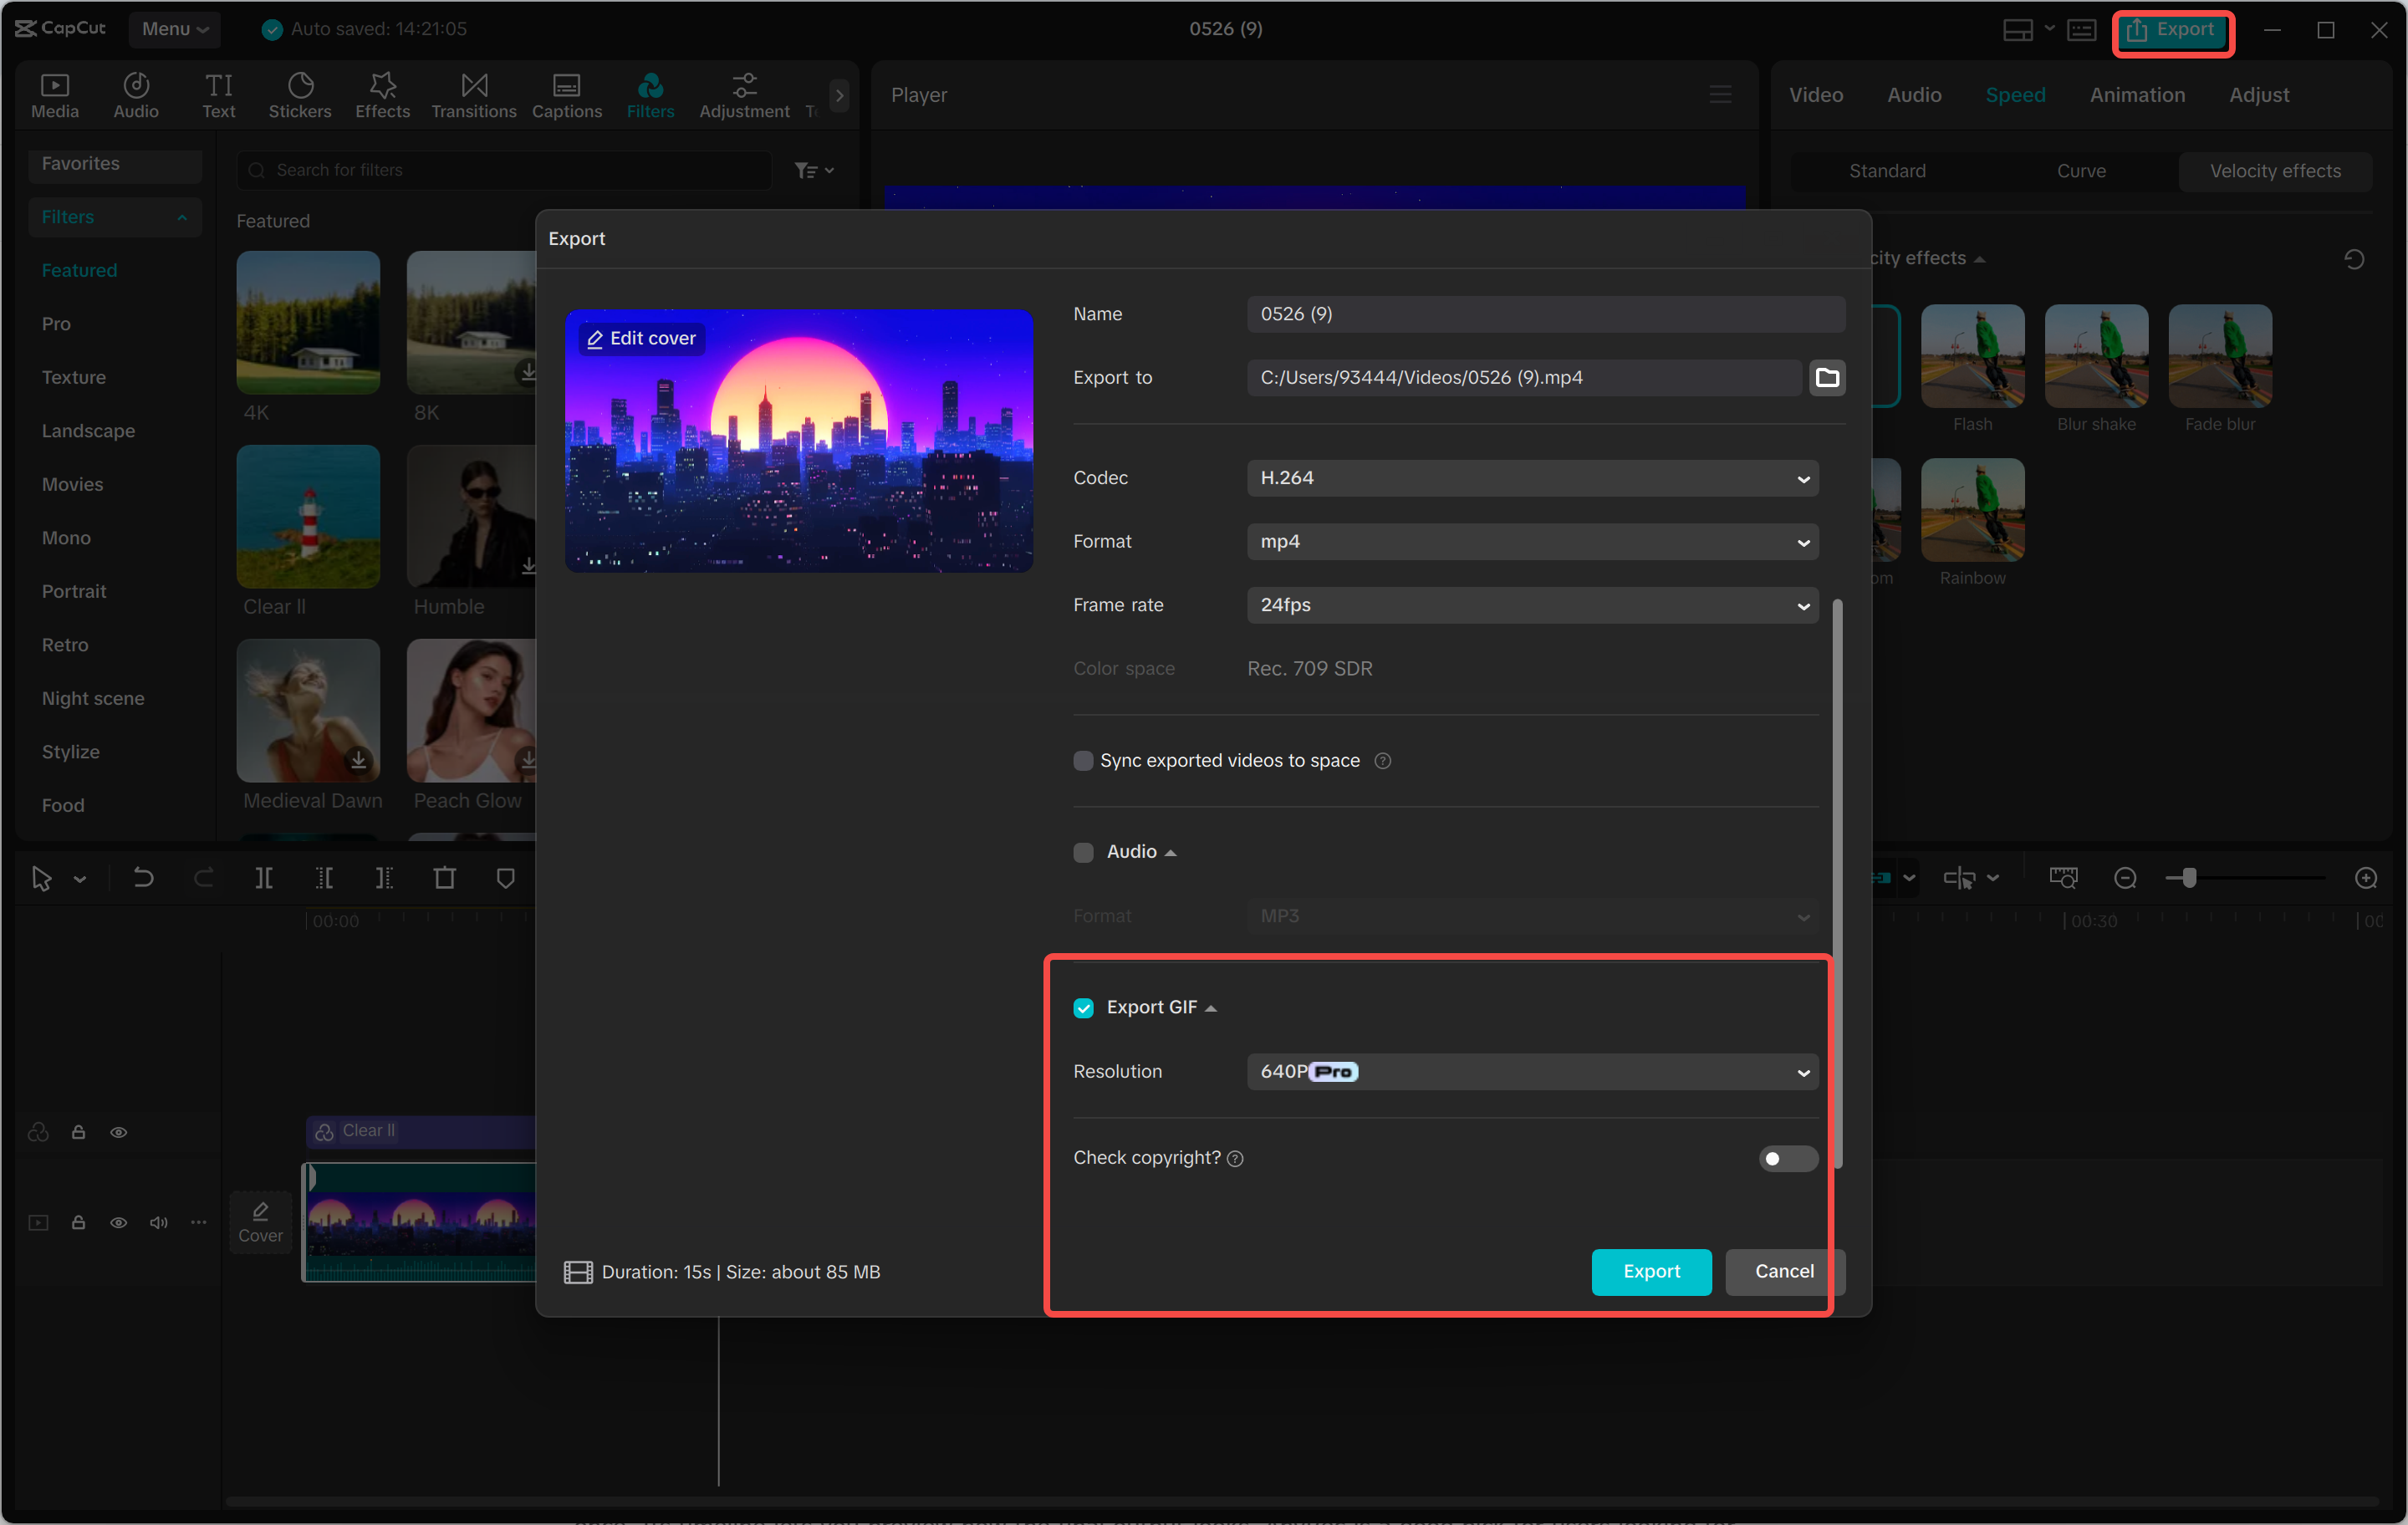Select the Fade blur velocity effect thumbnail
Viewport: 2408px width, 1525px height.
tap(2219, 356)
